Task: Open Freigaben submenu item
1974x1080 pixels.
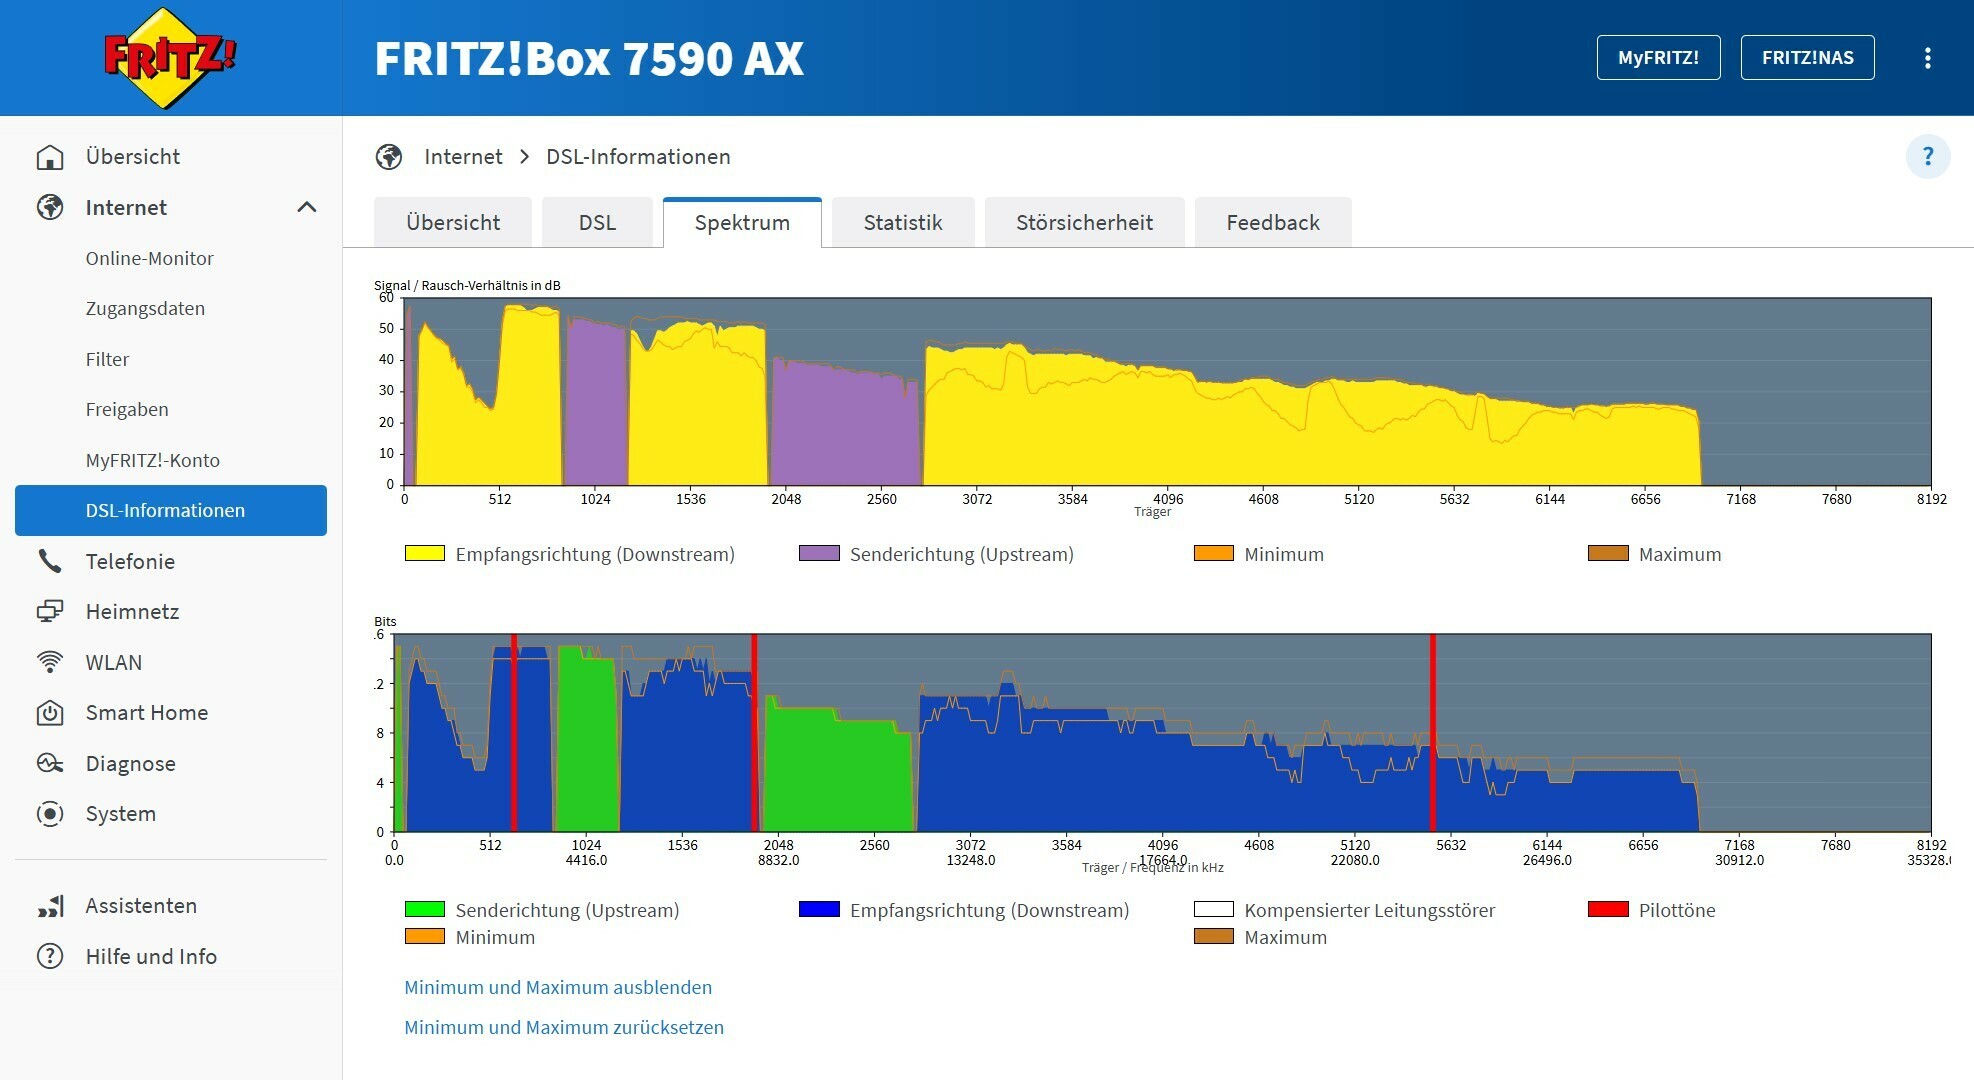Action: [x=127, y=409]
